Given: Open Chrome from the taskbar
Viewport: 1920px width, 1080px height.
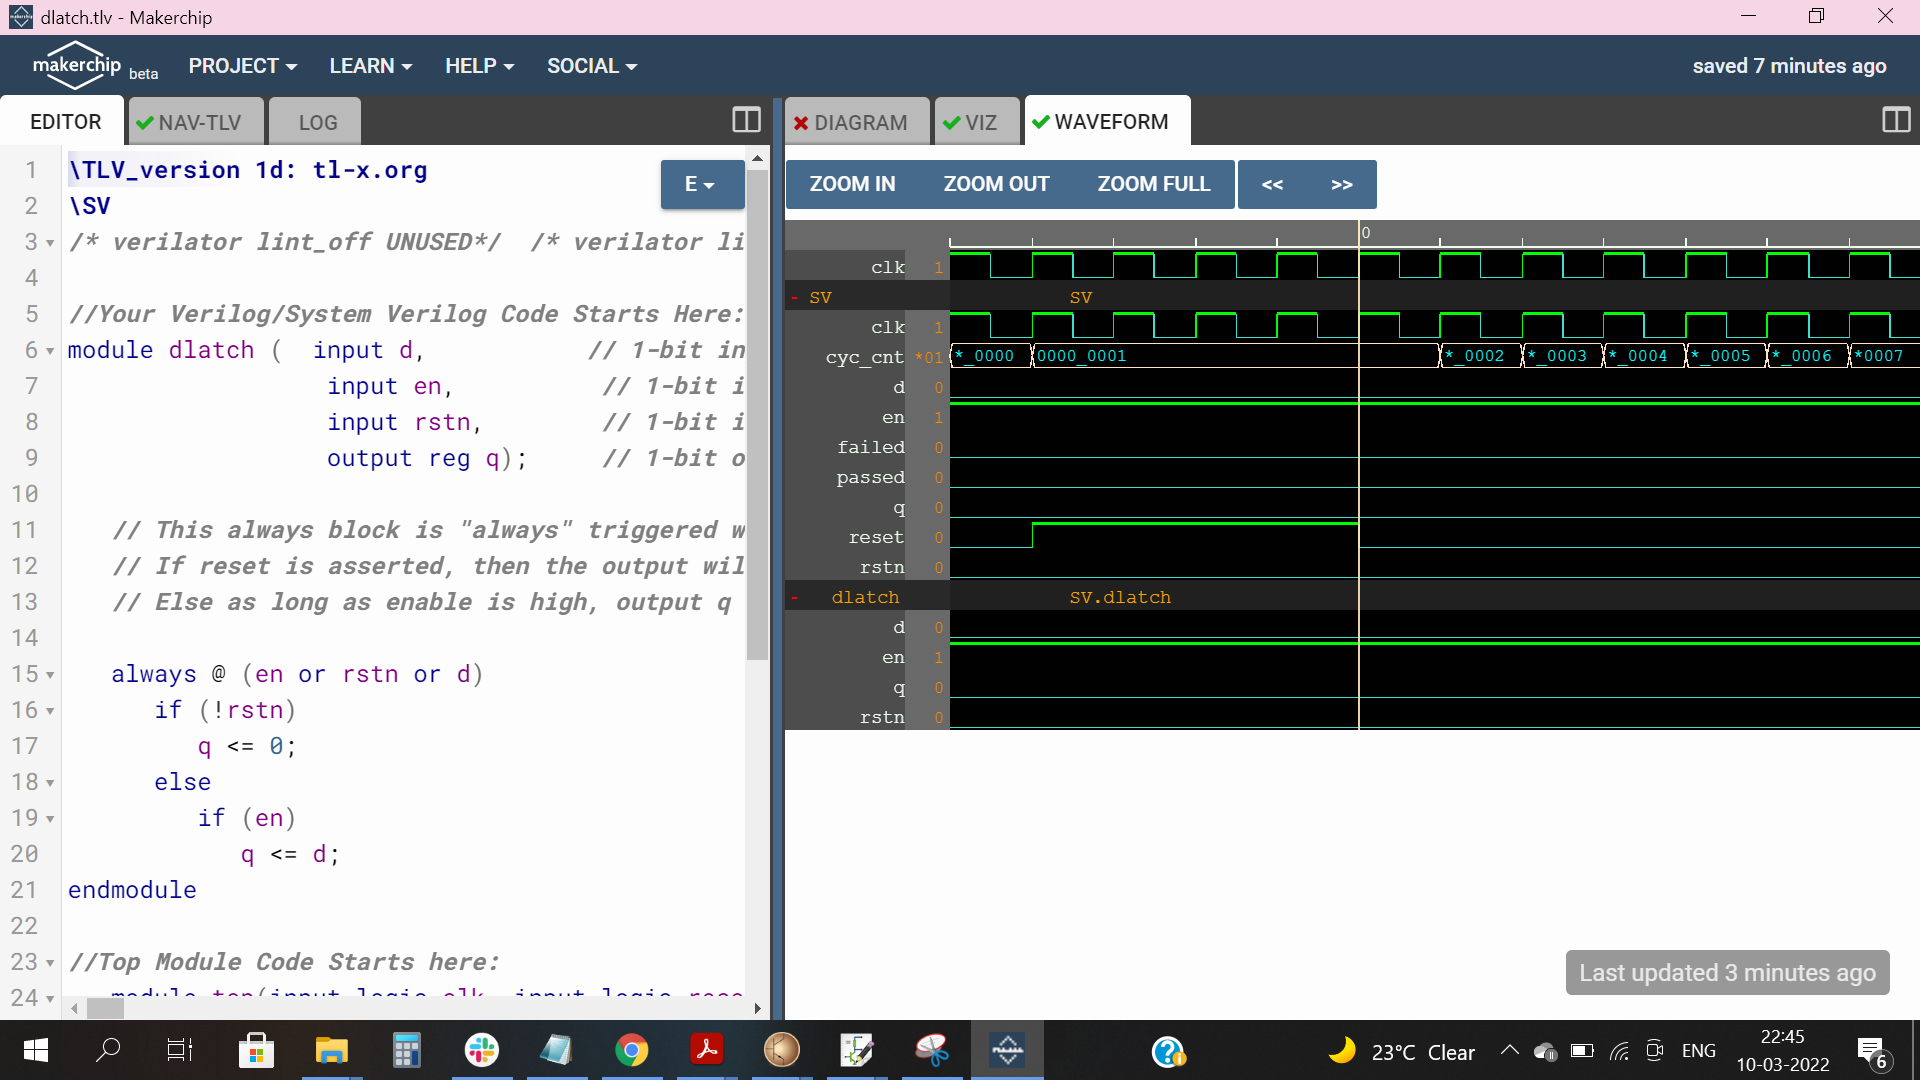Looking at the screenshot, I should [x=631, y=1051].
